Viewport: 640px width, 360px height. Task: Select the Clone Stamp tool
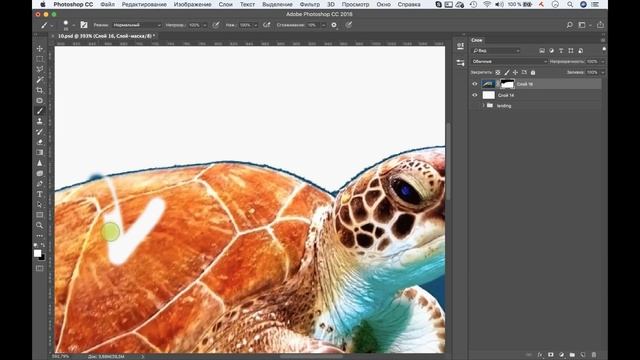[40, 121]
